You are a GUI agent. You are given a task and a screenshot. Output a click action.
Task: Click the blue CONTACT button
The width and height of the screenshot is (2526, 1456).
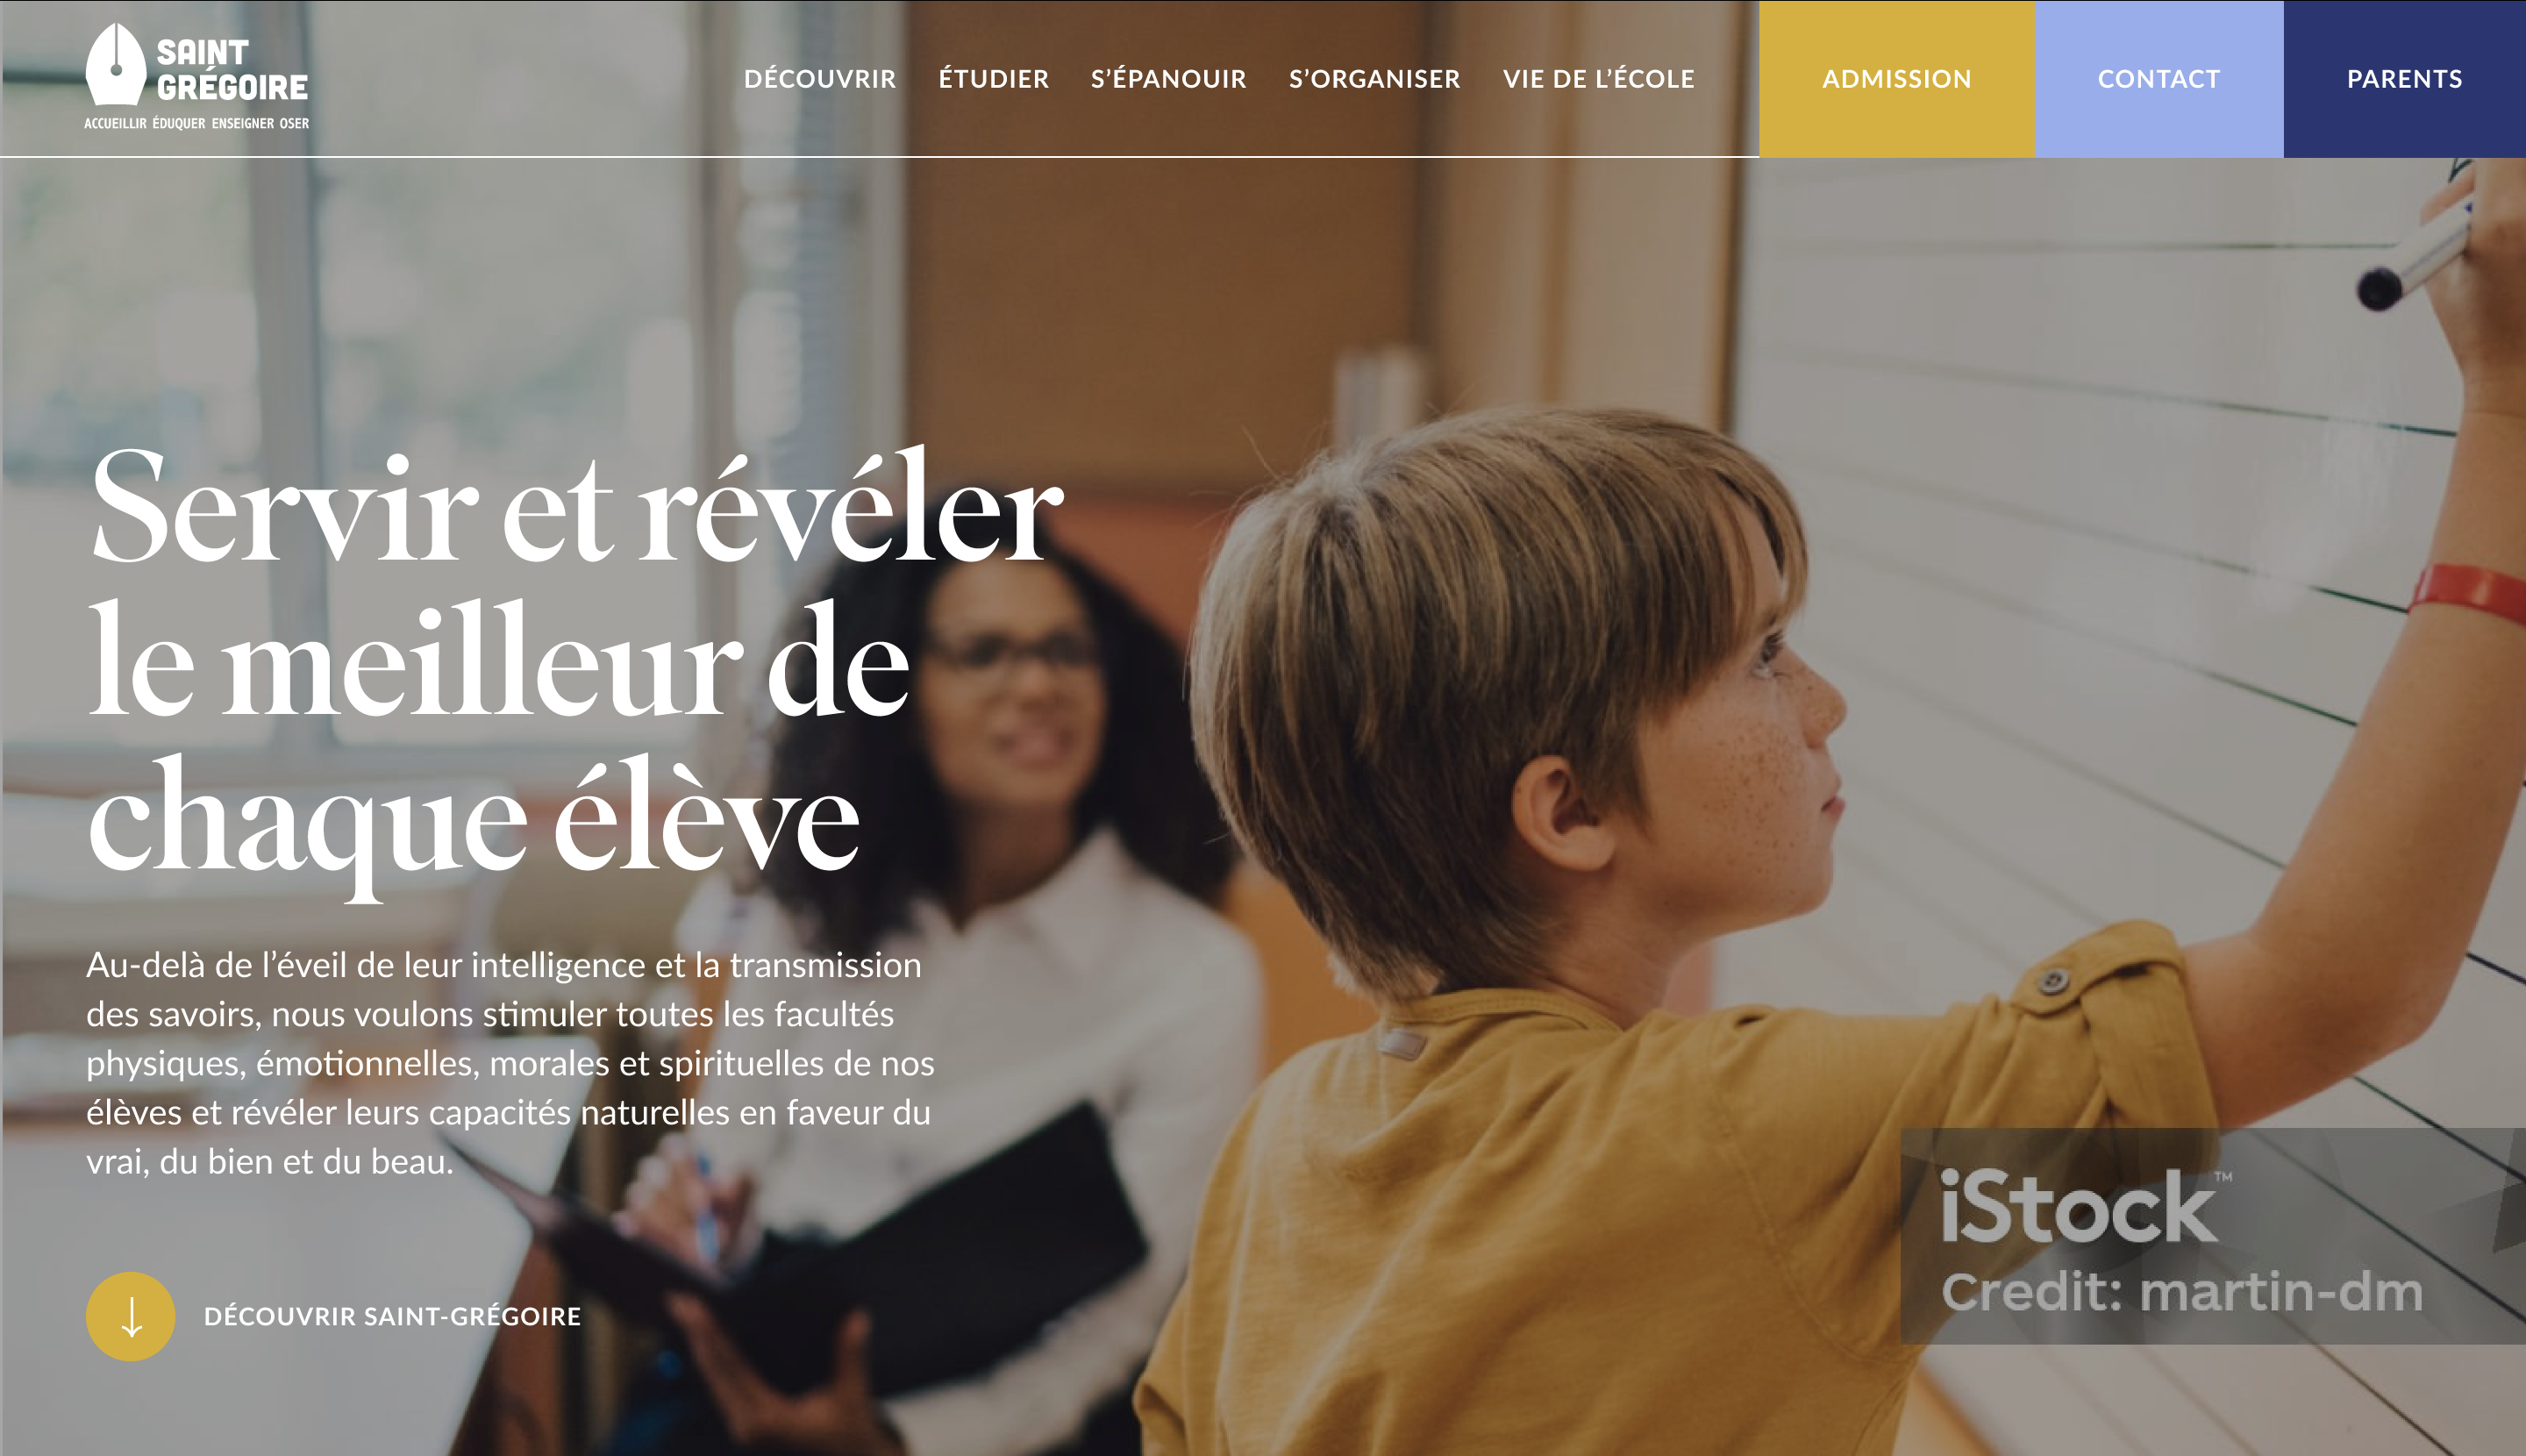[x=2157, y=78]
